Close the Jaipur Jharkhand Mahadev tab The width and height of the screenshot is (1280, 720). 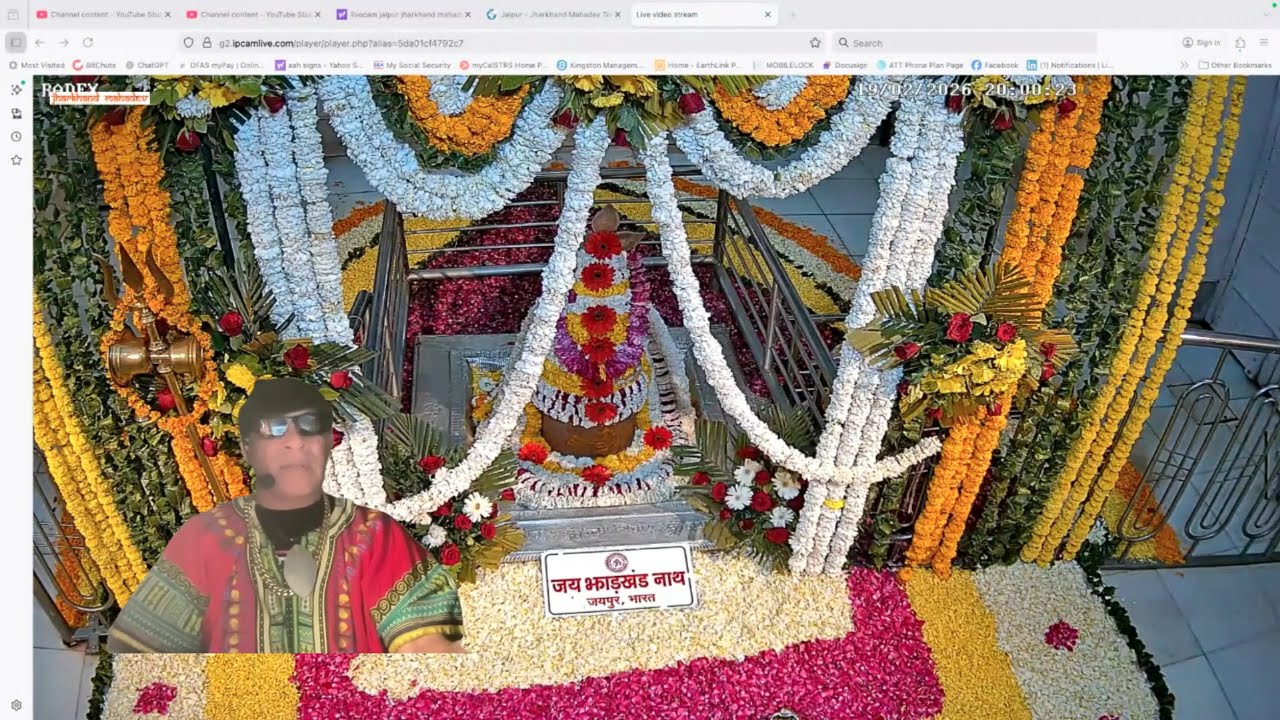click(617, 15)
